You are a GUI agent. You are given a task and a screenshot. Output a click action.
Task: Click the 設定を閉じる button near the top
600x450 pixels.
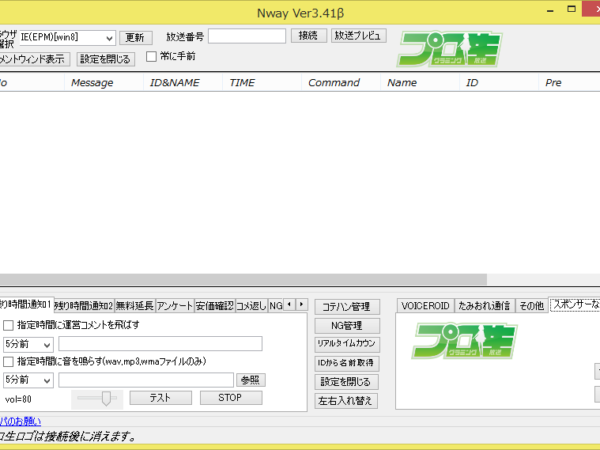(106, 59)
